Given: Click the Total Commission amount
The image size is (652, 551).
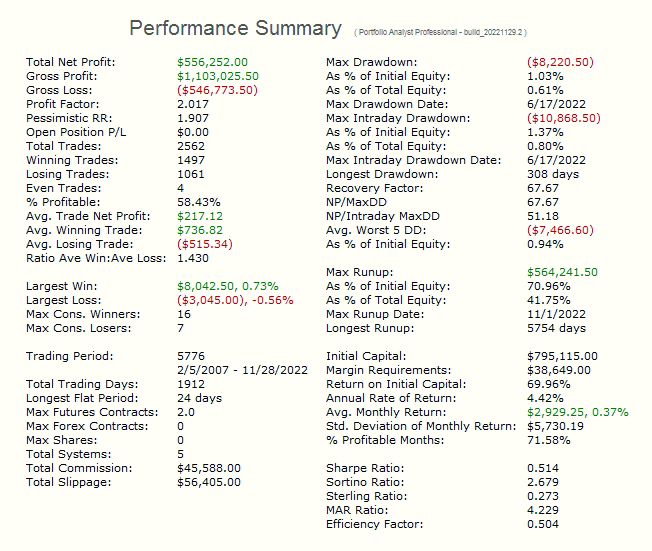Looking at the screenshot, I should [x=209, y=468].
